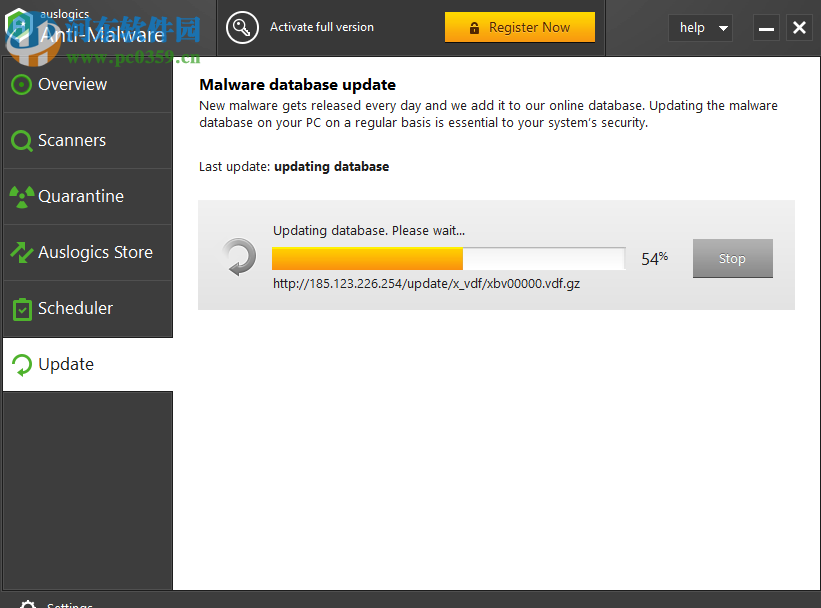
Task: Click the Scanners magnifier icon
Action: pyautogui.click(x=22, y=140)
